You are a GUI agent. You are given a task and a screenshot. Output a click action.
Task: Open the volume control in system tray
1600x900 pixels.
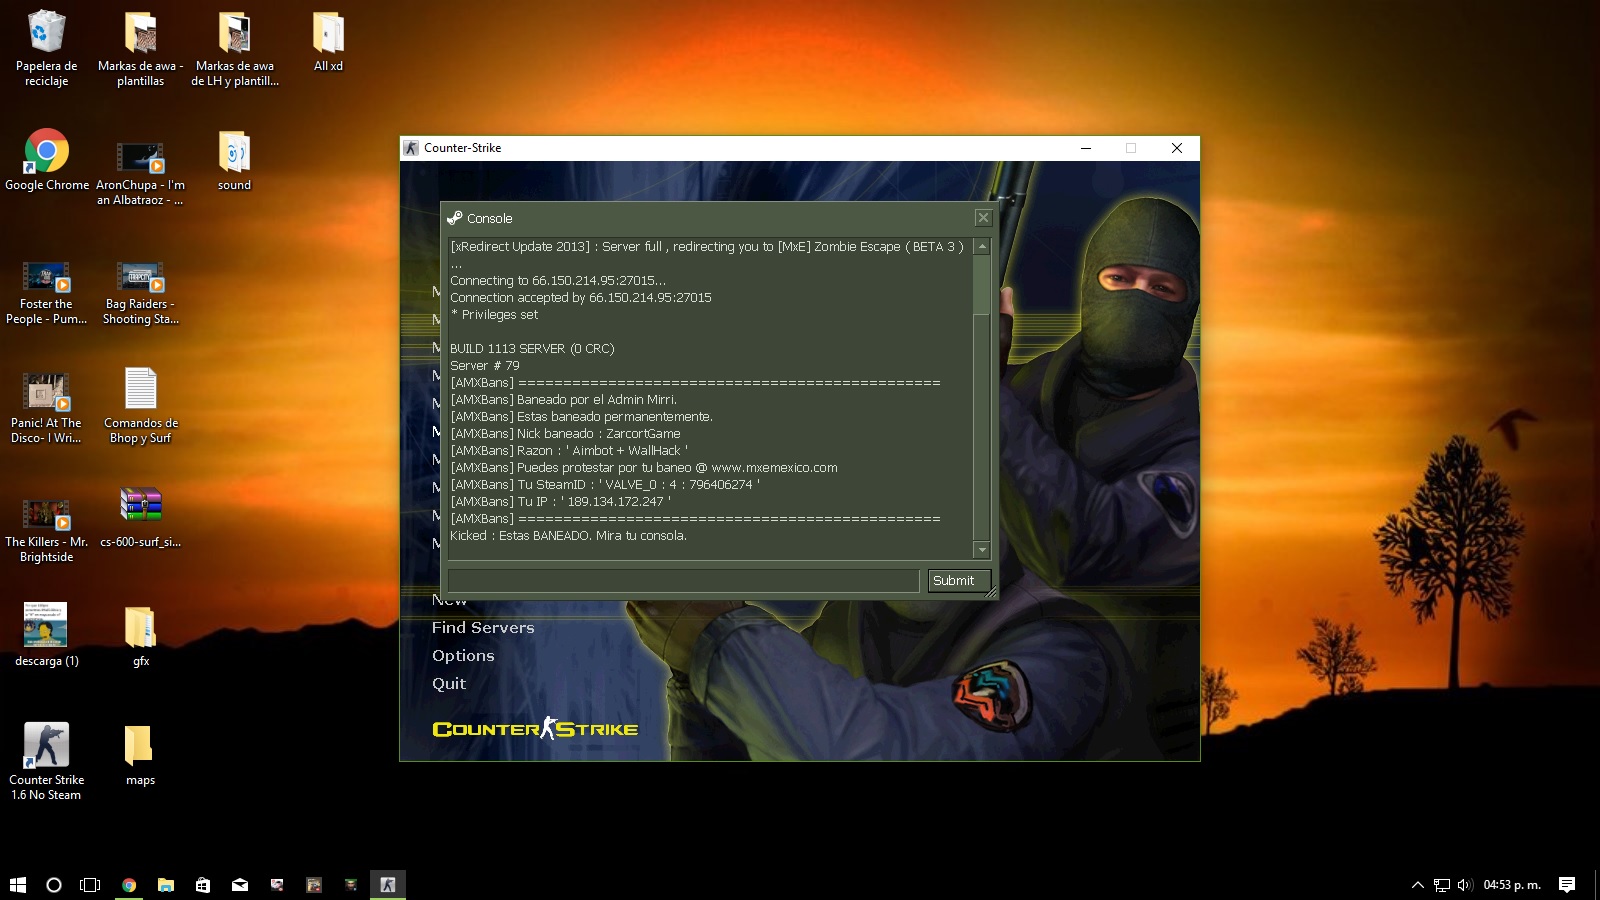1465,884
